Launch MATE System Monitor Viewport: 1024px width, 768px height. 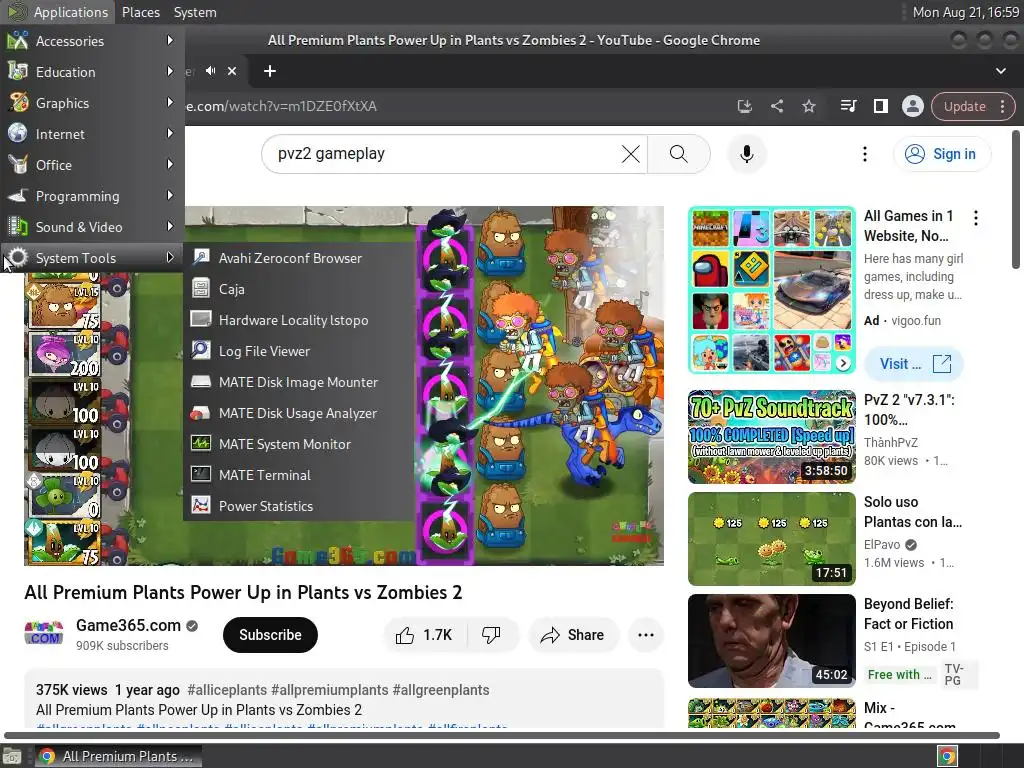tap(299, 444)
